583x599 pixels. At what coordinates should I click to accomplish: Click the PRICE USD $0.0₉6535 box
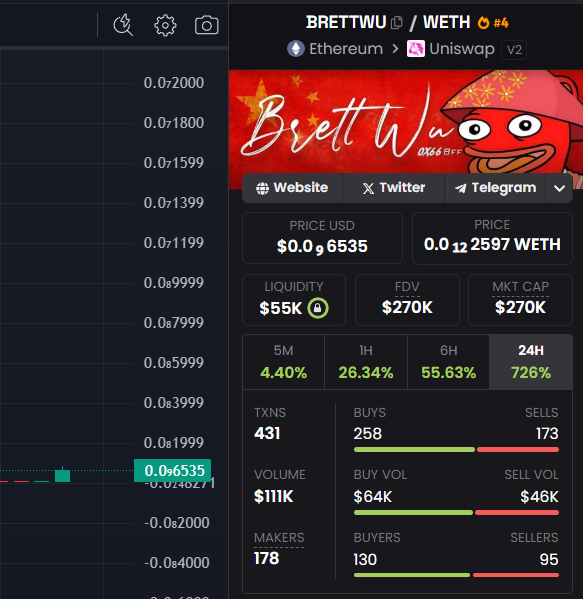(x=322, y=238)
